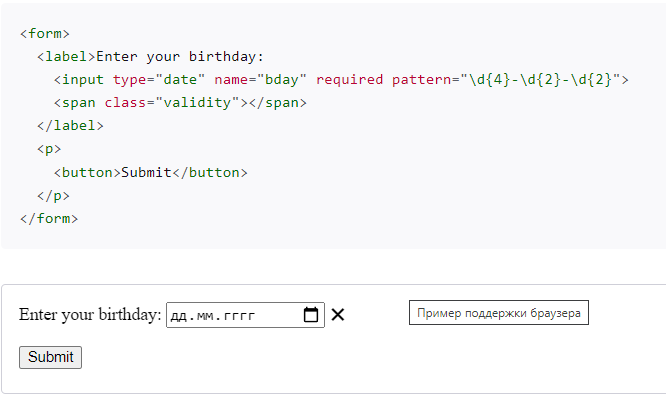
Task: Click the Submit button
Action: point(50,357)
